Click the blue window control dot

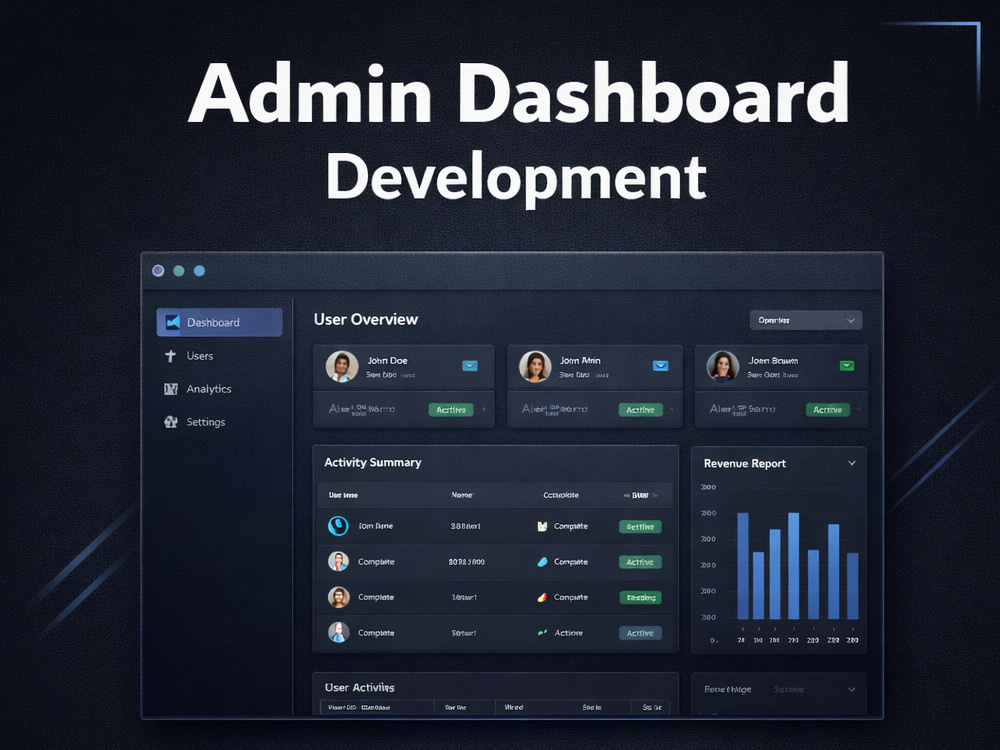tap(200, 271)
